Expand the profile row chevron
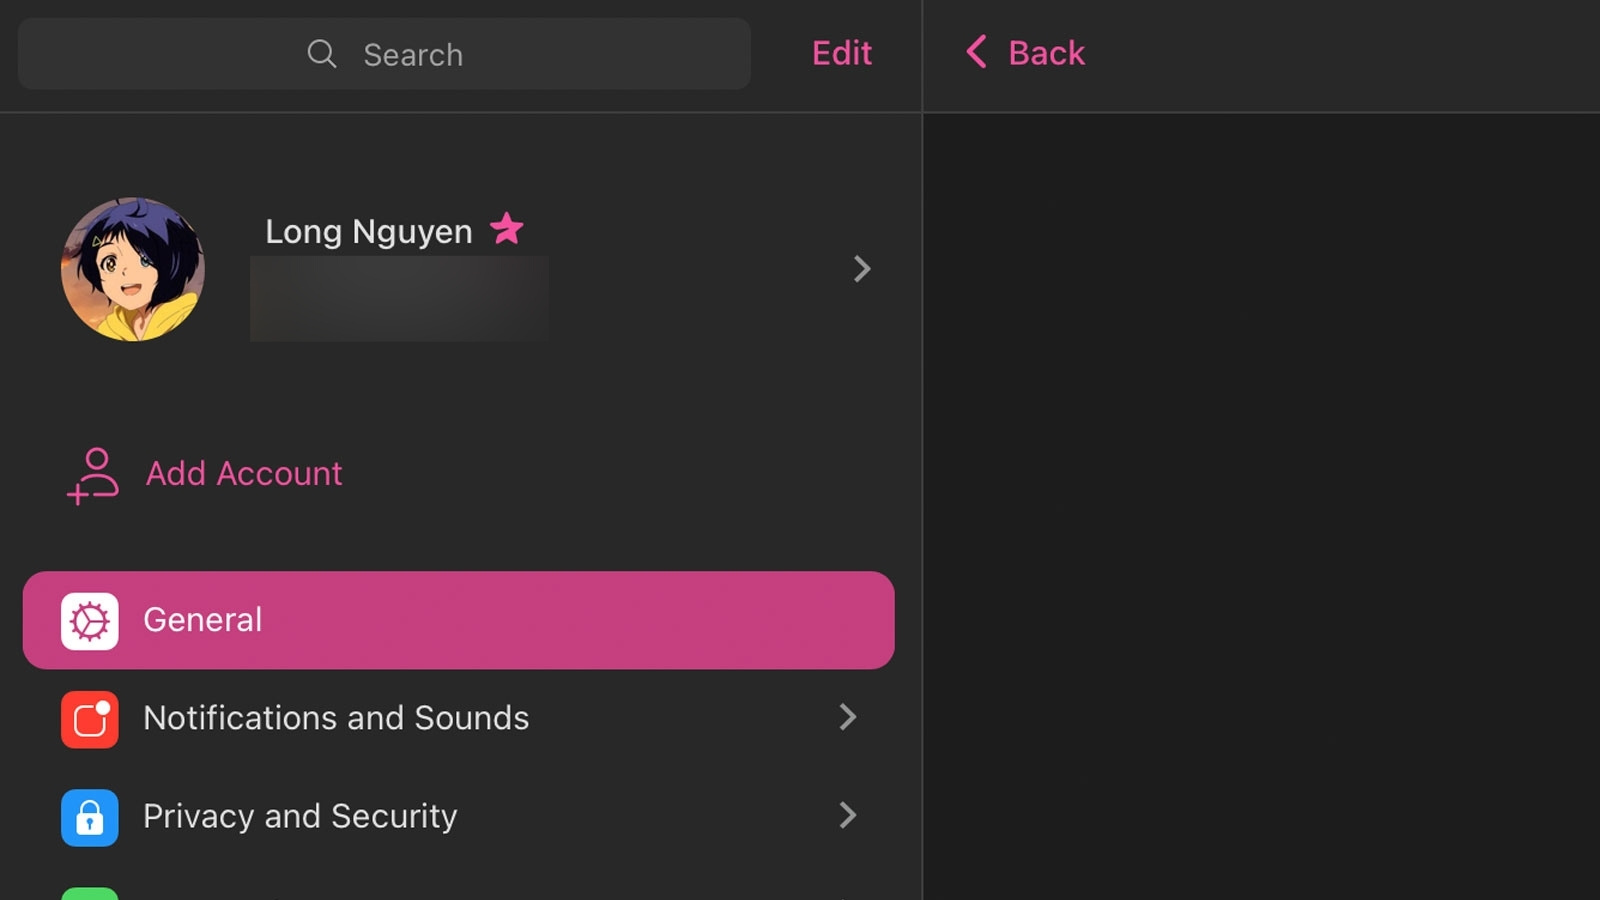The image size is (1600, 900). pyautogui.click(x=862, y=268)
